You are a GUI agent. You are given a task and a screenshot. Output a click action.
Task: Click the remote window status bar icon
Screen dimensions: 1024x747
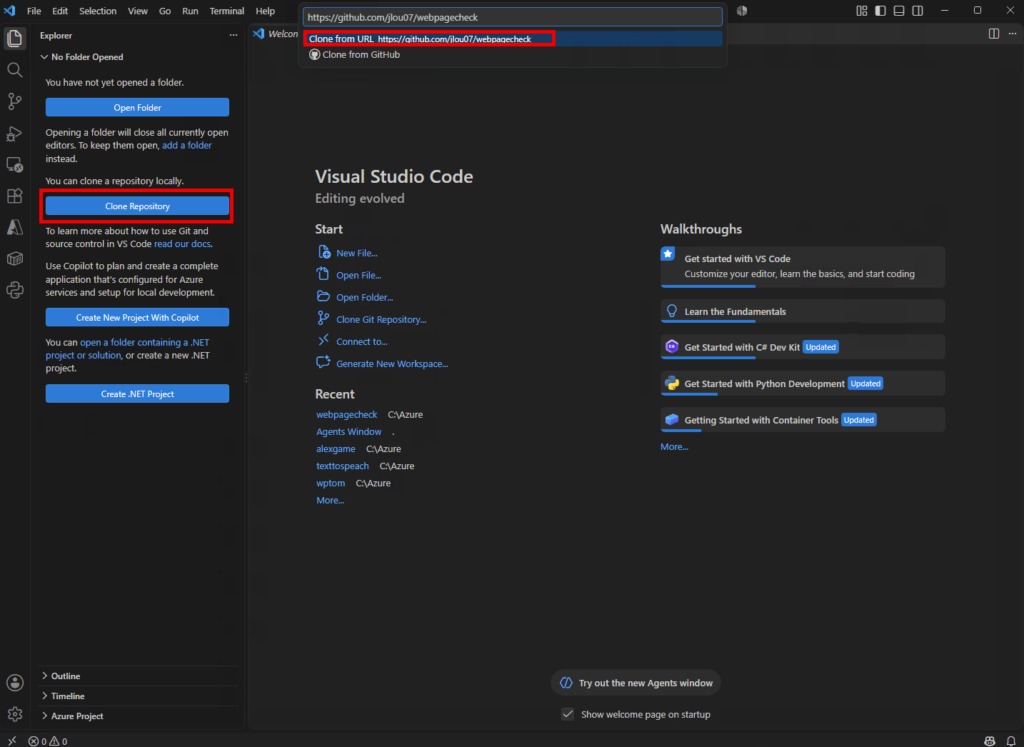[x=12, y=740]
